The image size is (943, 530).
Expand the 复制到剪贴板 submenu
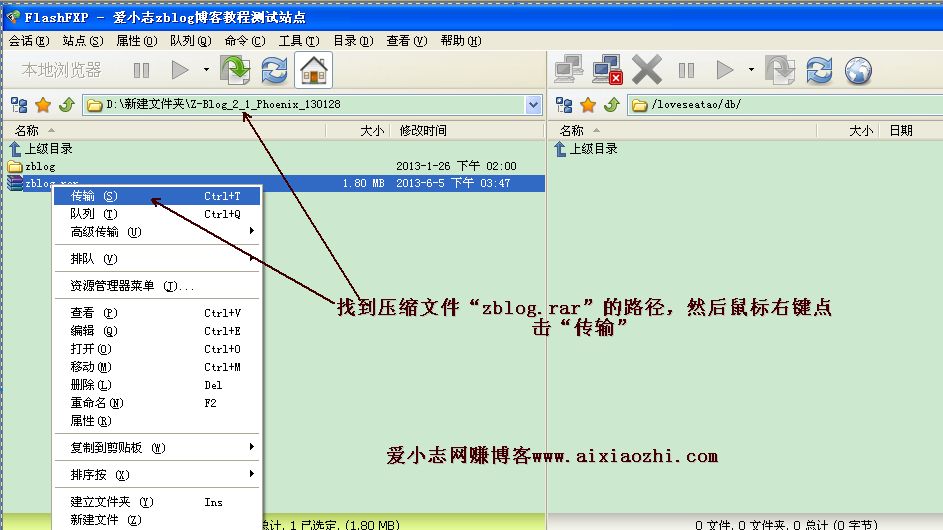[x=157, y=448]
